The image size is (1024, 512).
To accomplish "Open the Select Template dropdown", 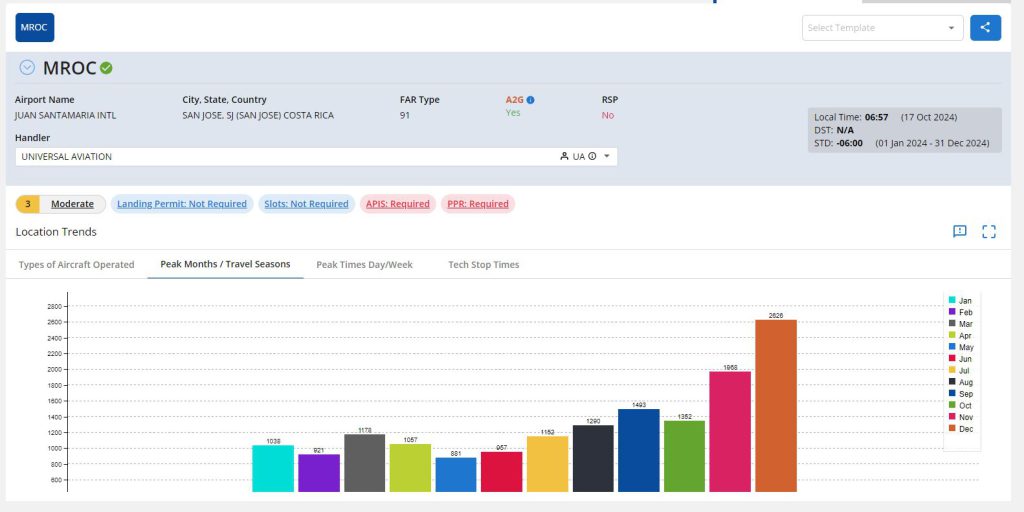I will [882, 28].
